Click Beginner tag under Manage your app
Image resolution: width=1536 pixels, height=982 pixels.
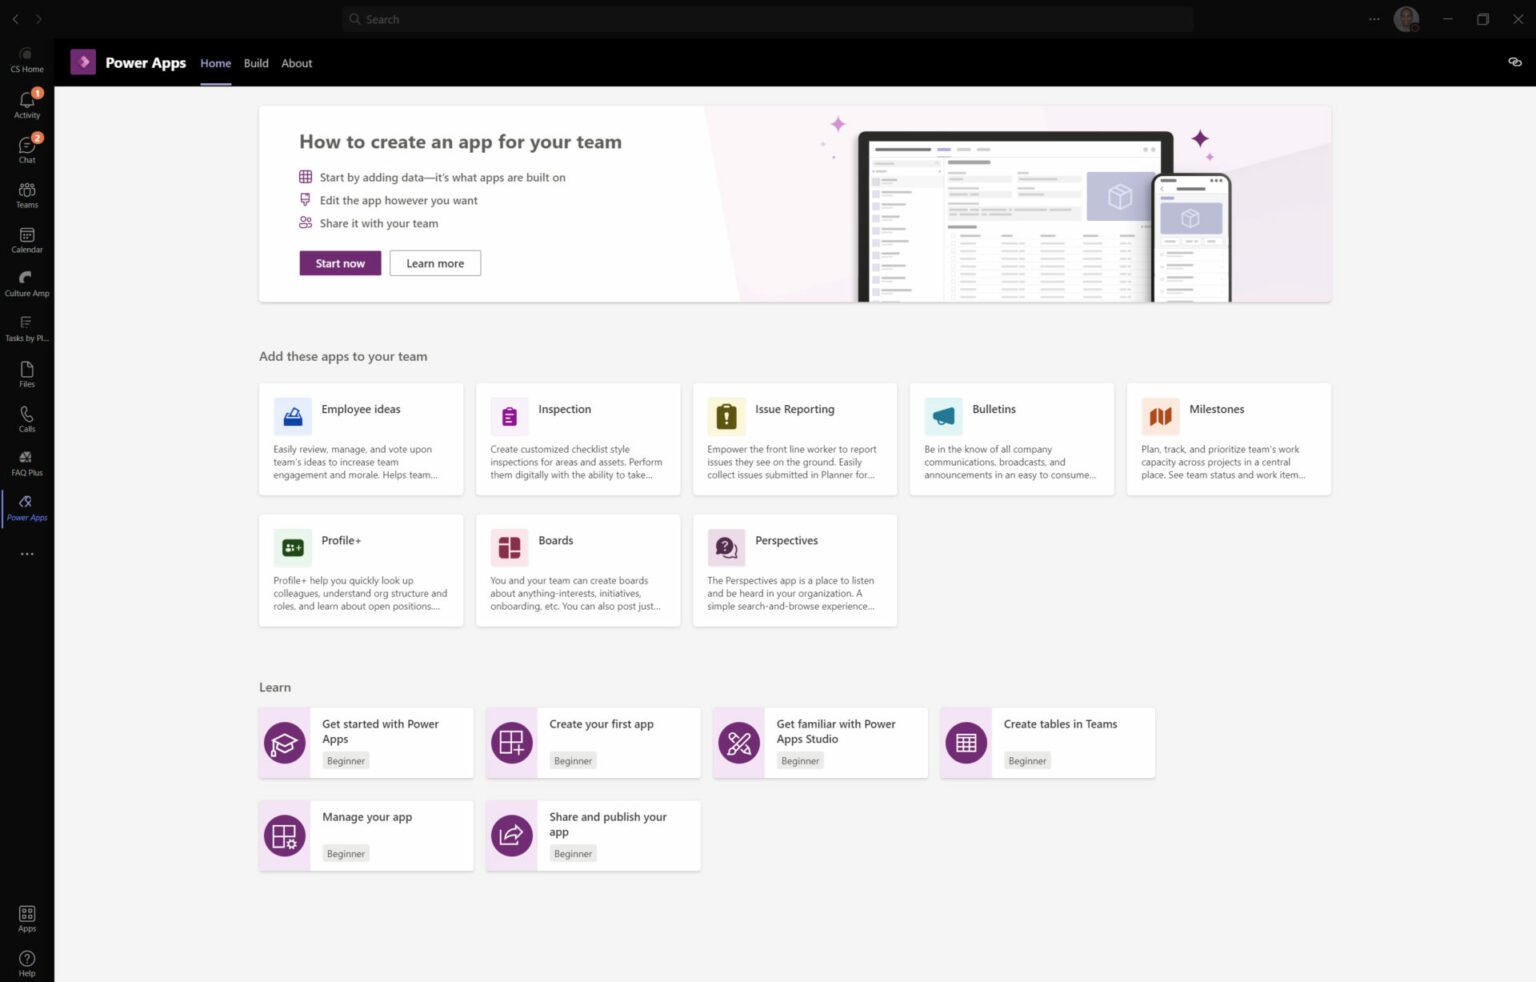click(x=346, y=854)
